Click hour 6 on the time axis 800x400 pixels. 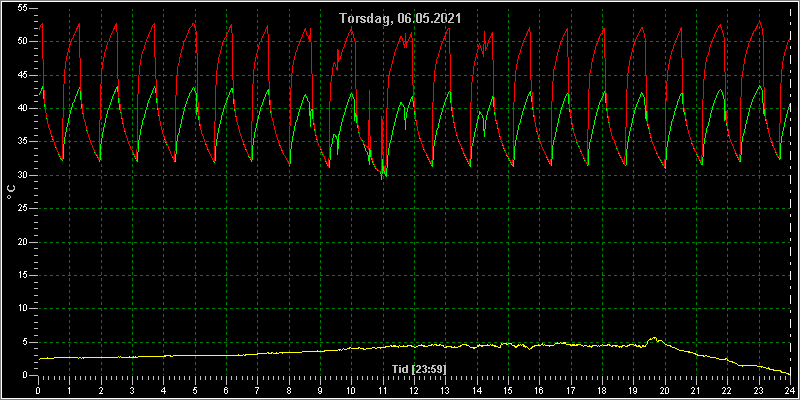coord(226,391)
